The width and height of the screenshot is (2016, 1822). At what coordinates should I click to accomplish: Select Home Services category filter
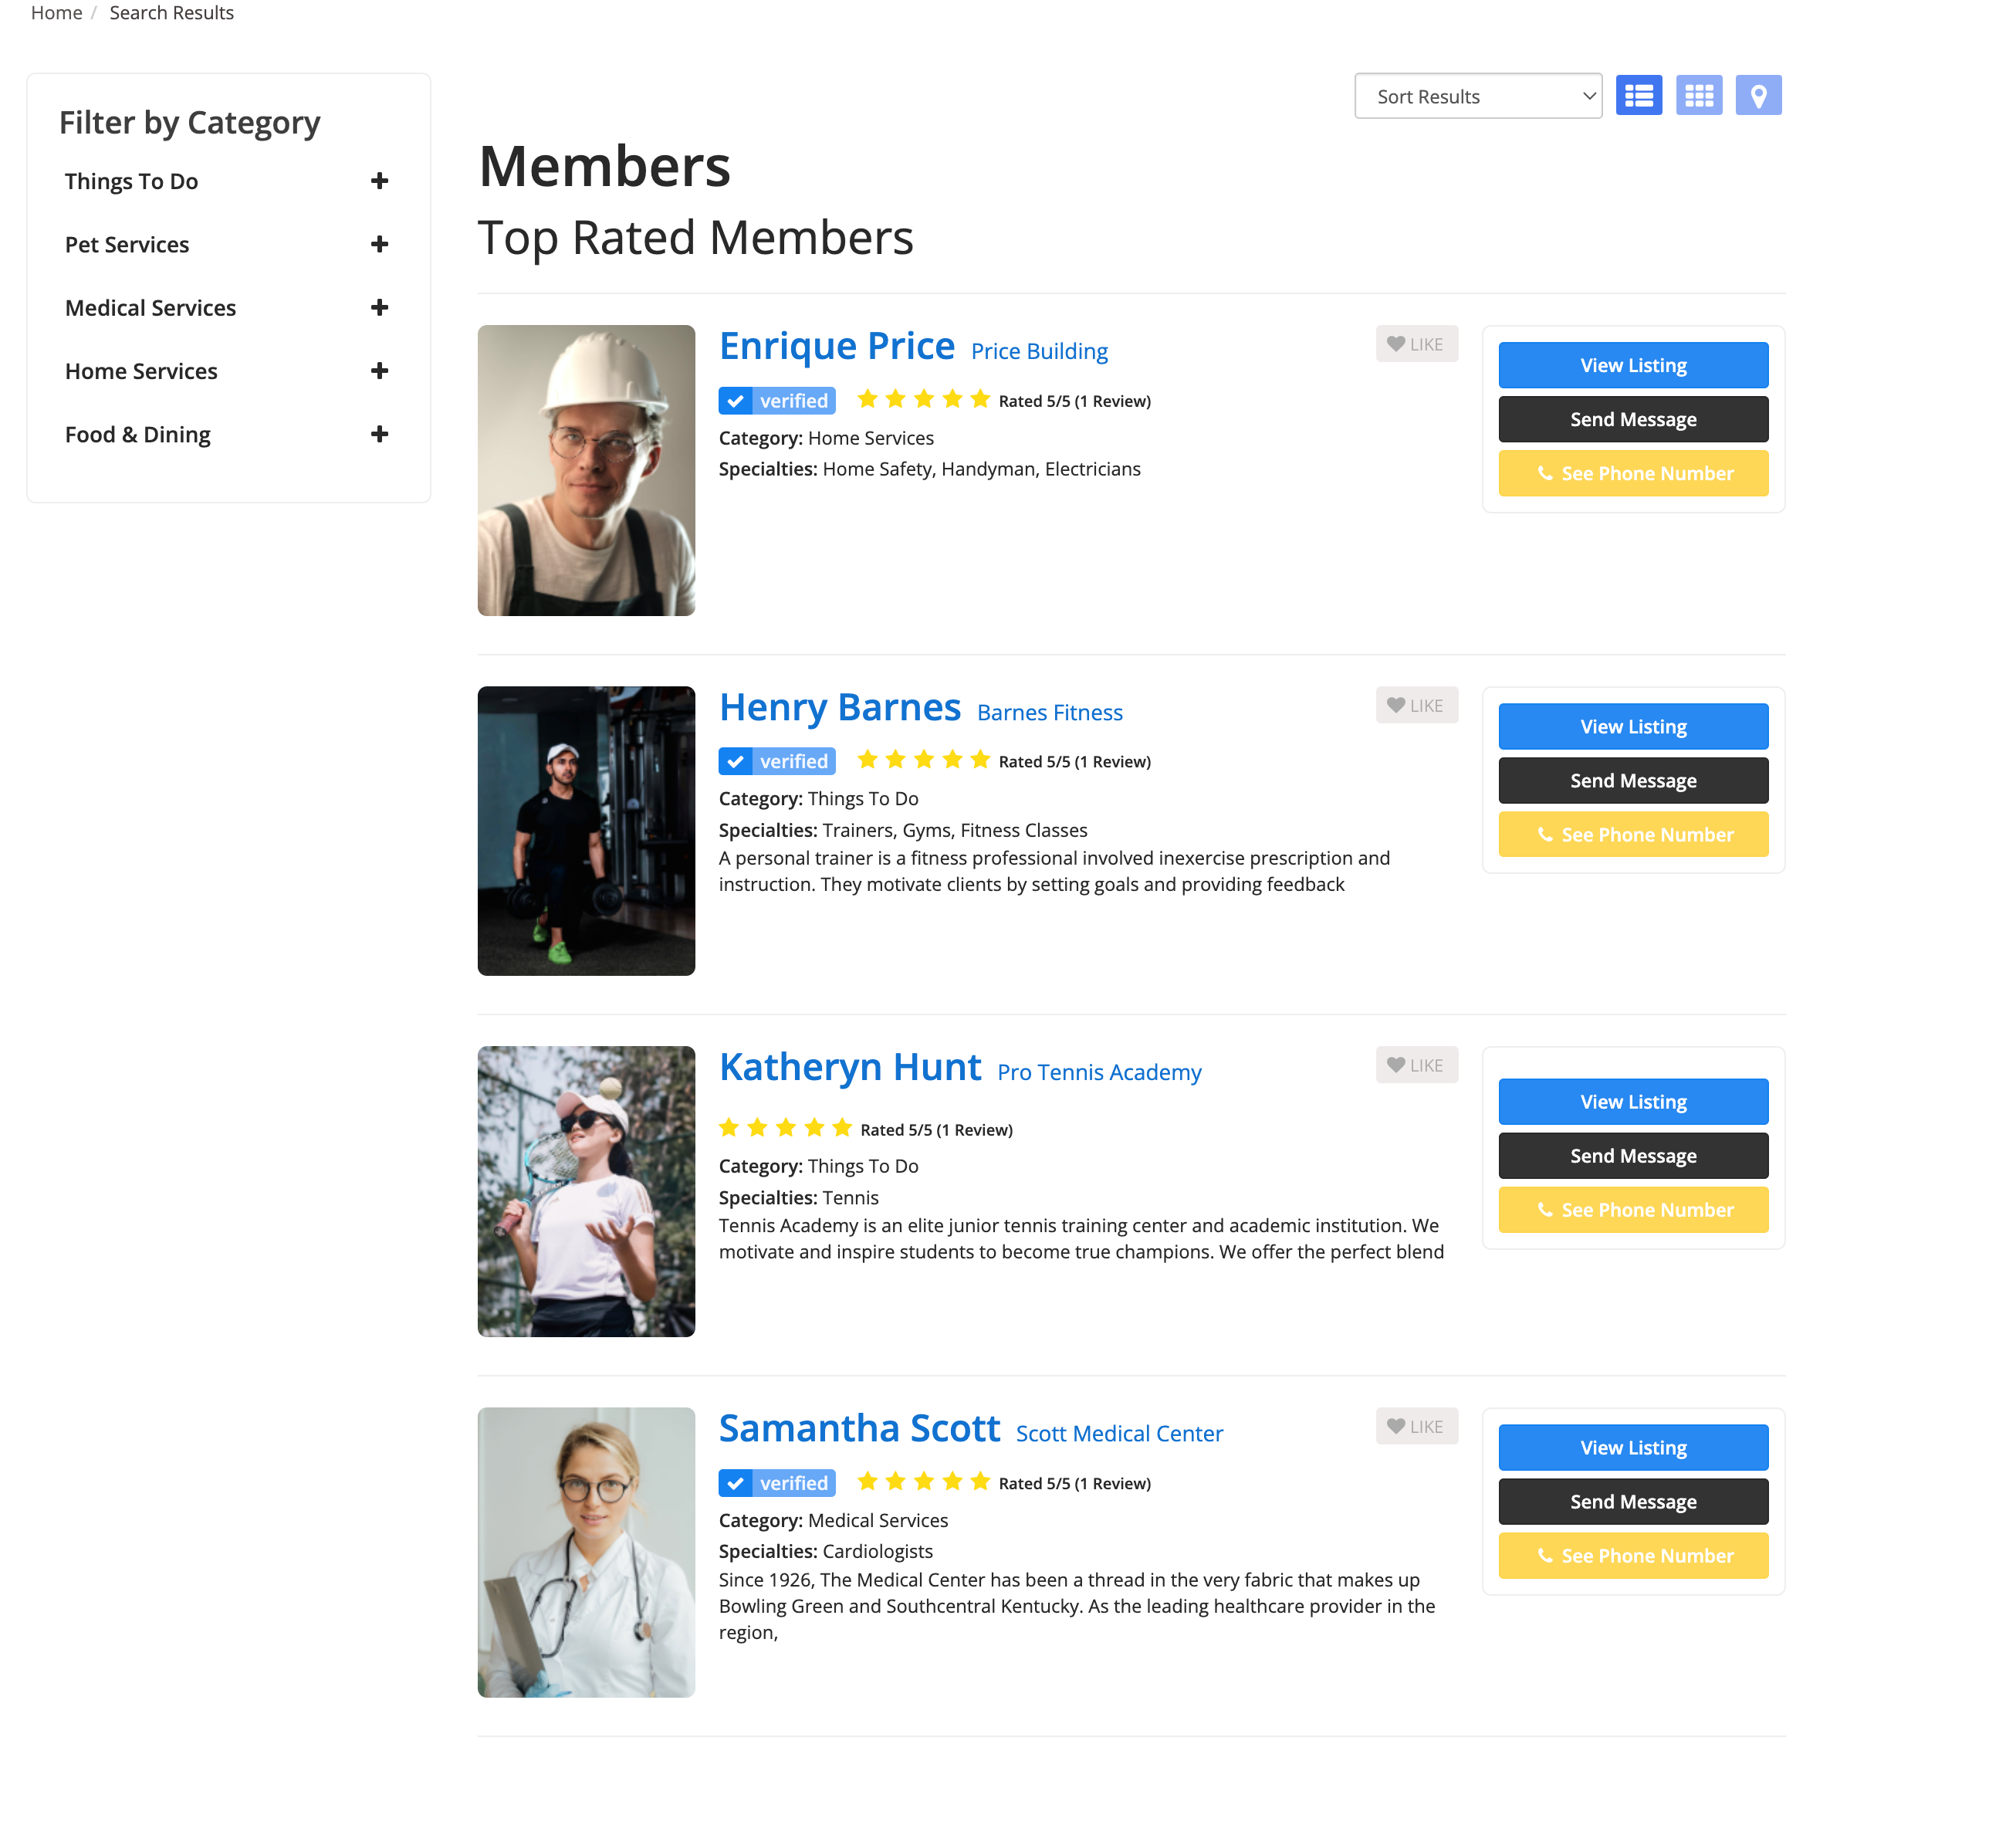click(141, 371)
